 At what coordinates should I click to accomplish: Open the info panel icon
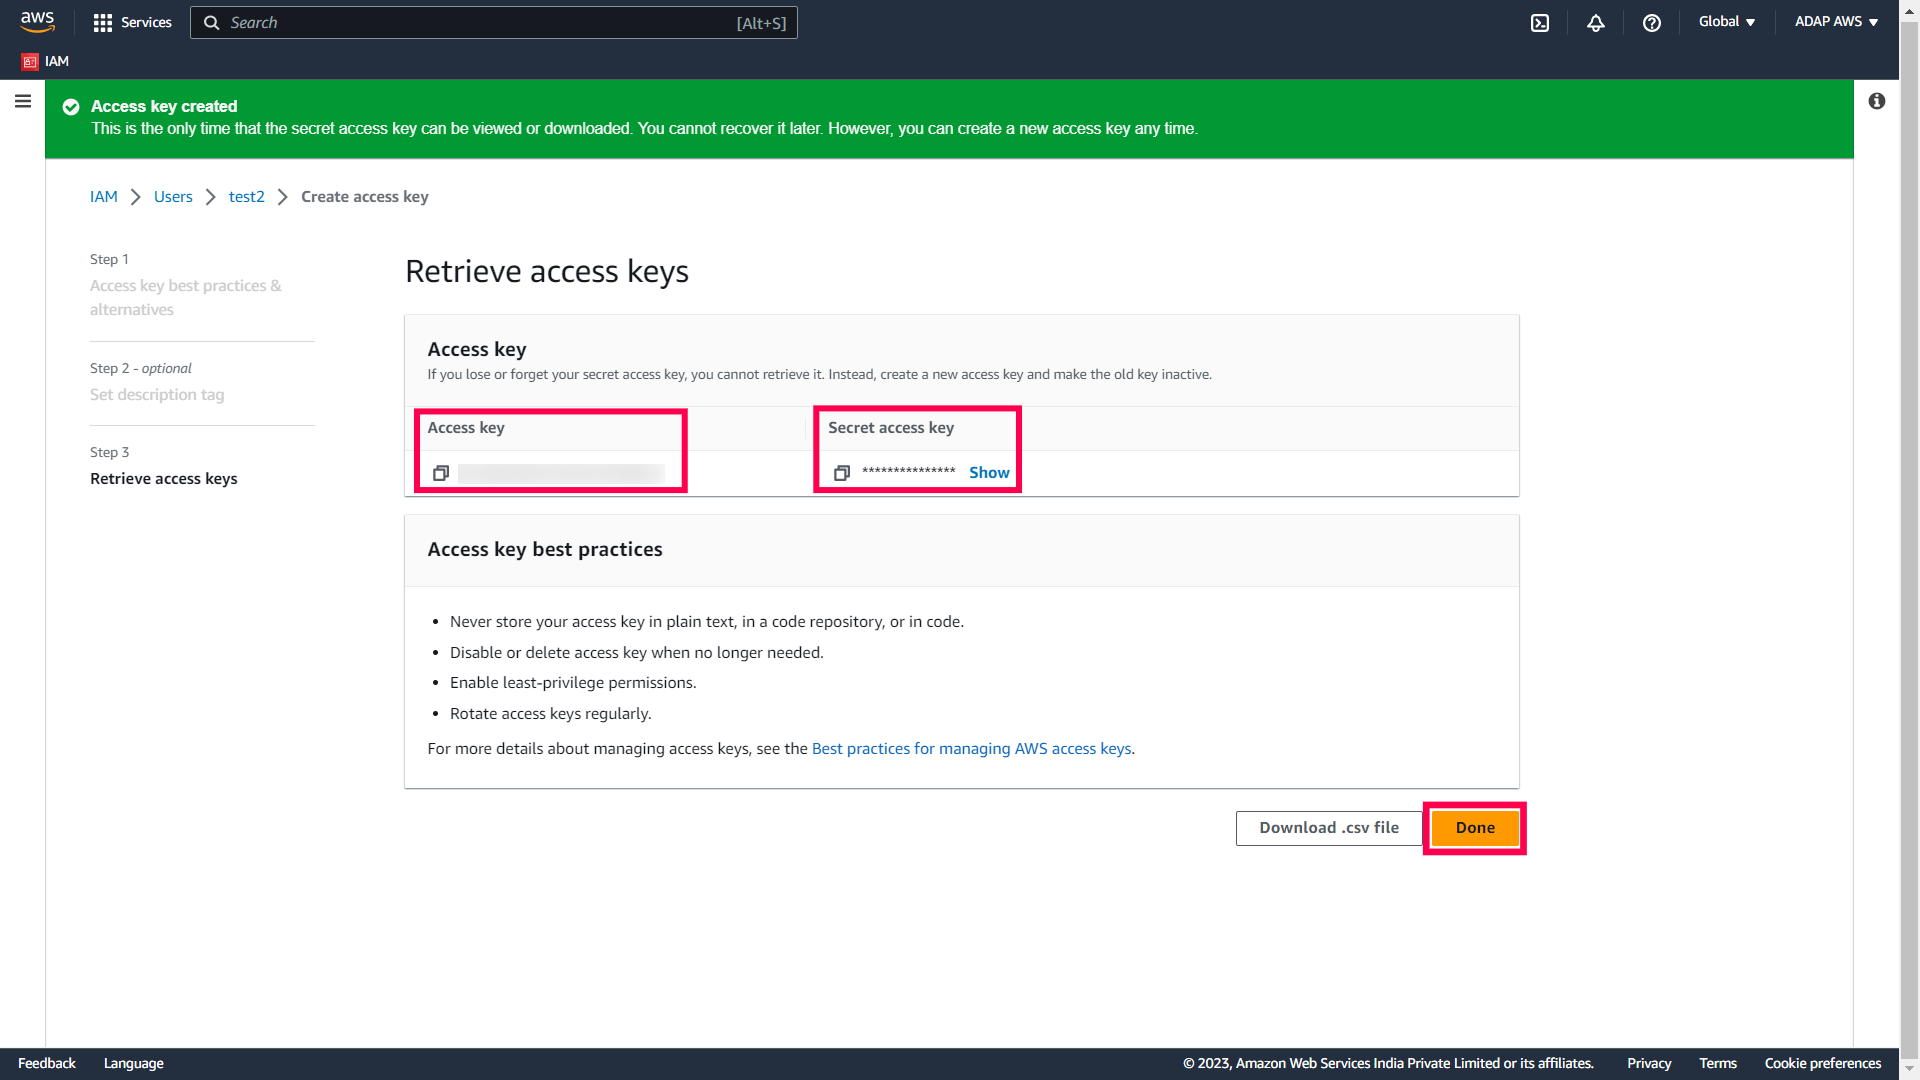1877,101
